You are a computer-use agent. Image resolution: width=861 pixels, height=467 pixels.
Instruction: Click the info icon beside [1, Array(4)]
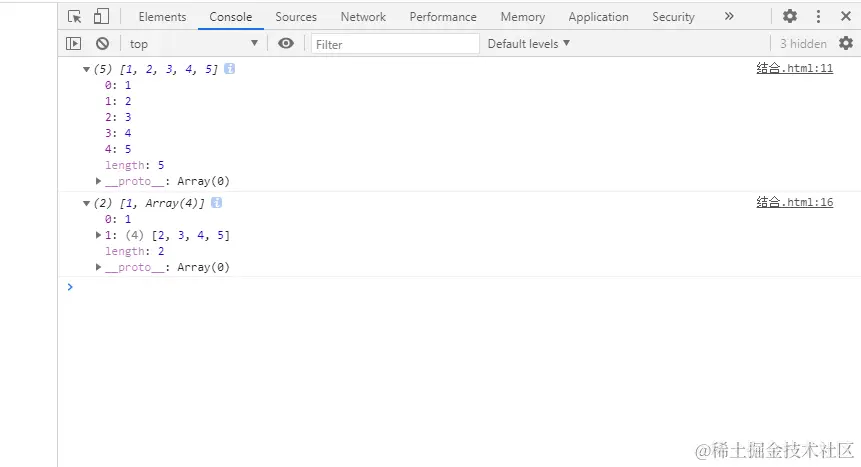pyautogui.click(x=216, y=203)
